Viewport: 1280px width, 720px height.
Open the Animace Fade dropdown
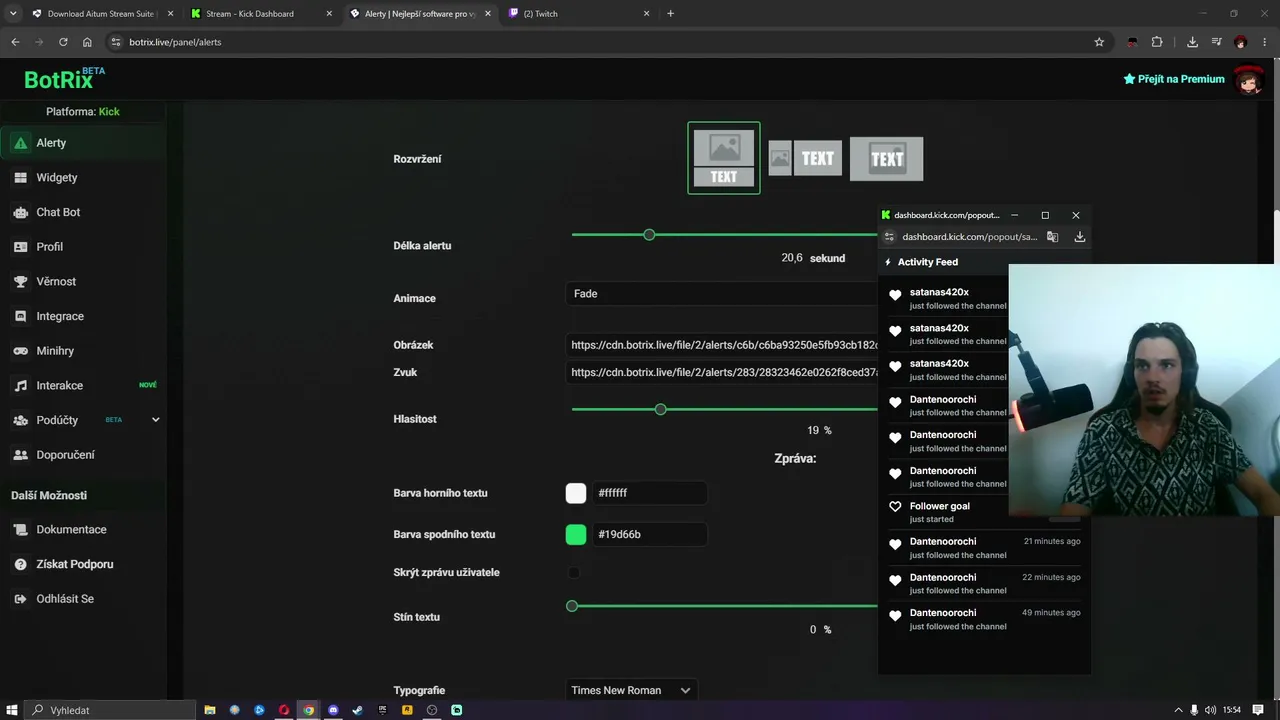721,294
